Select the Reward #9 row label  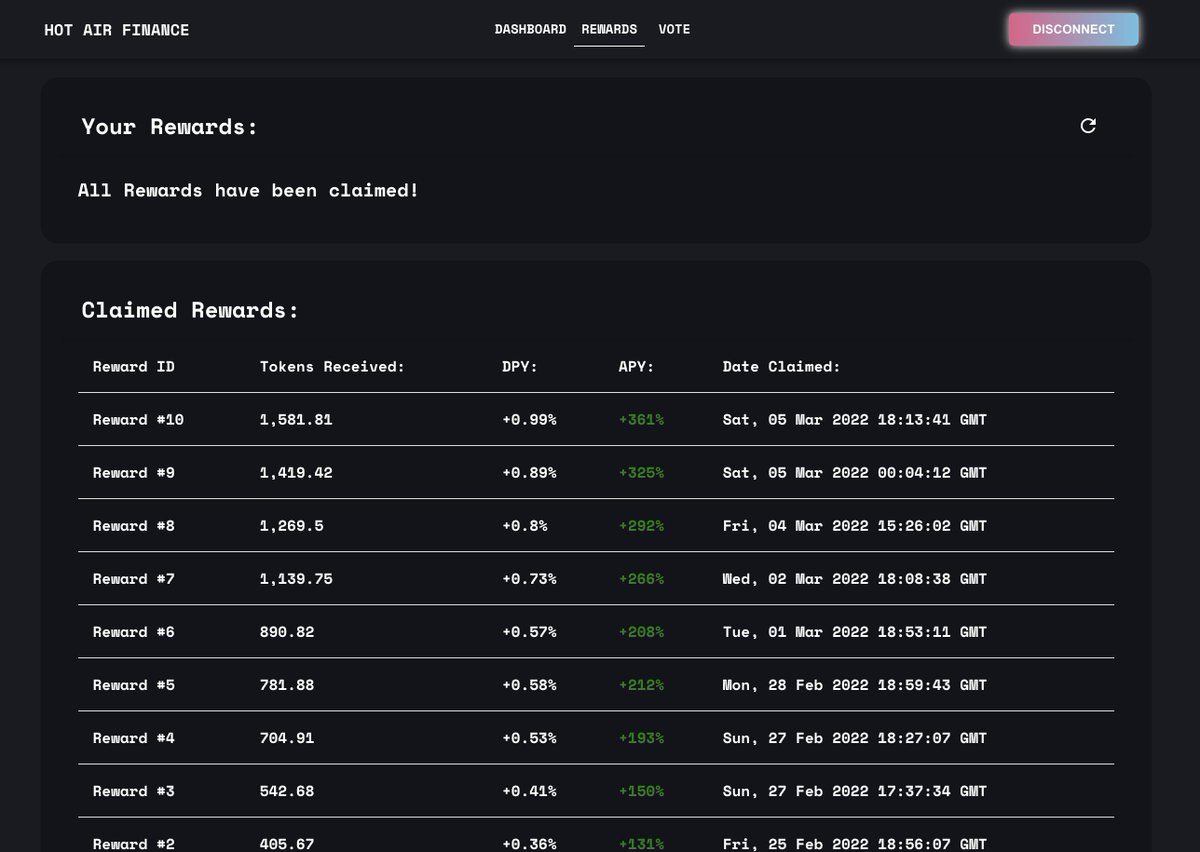[134, 473]
